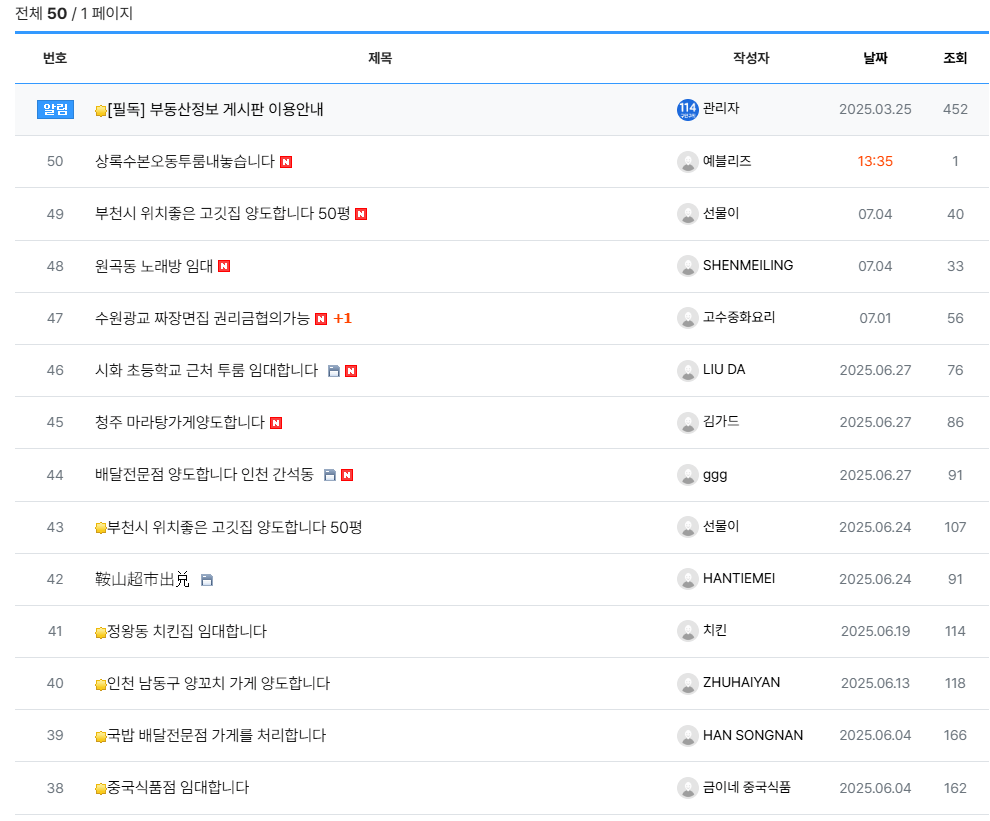Open the 청주 마라탕가게양도합니다 post
990x821 pixels.
click(x=180, y=422)
